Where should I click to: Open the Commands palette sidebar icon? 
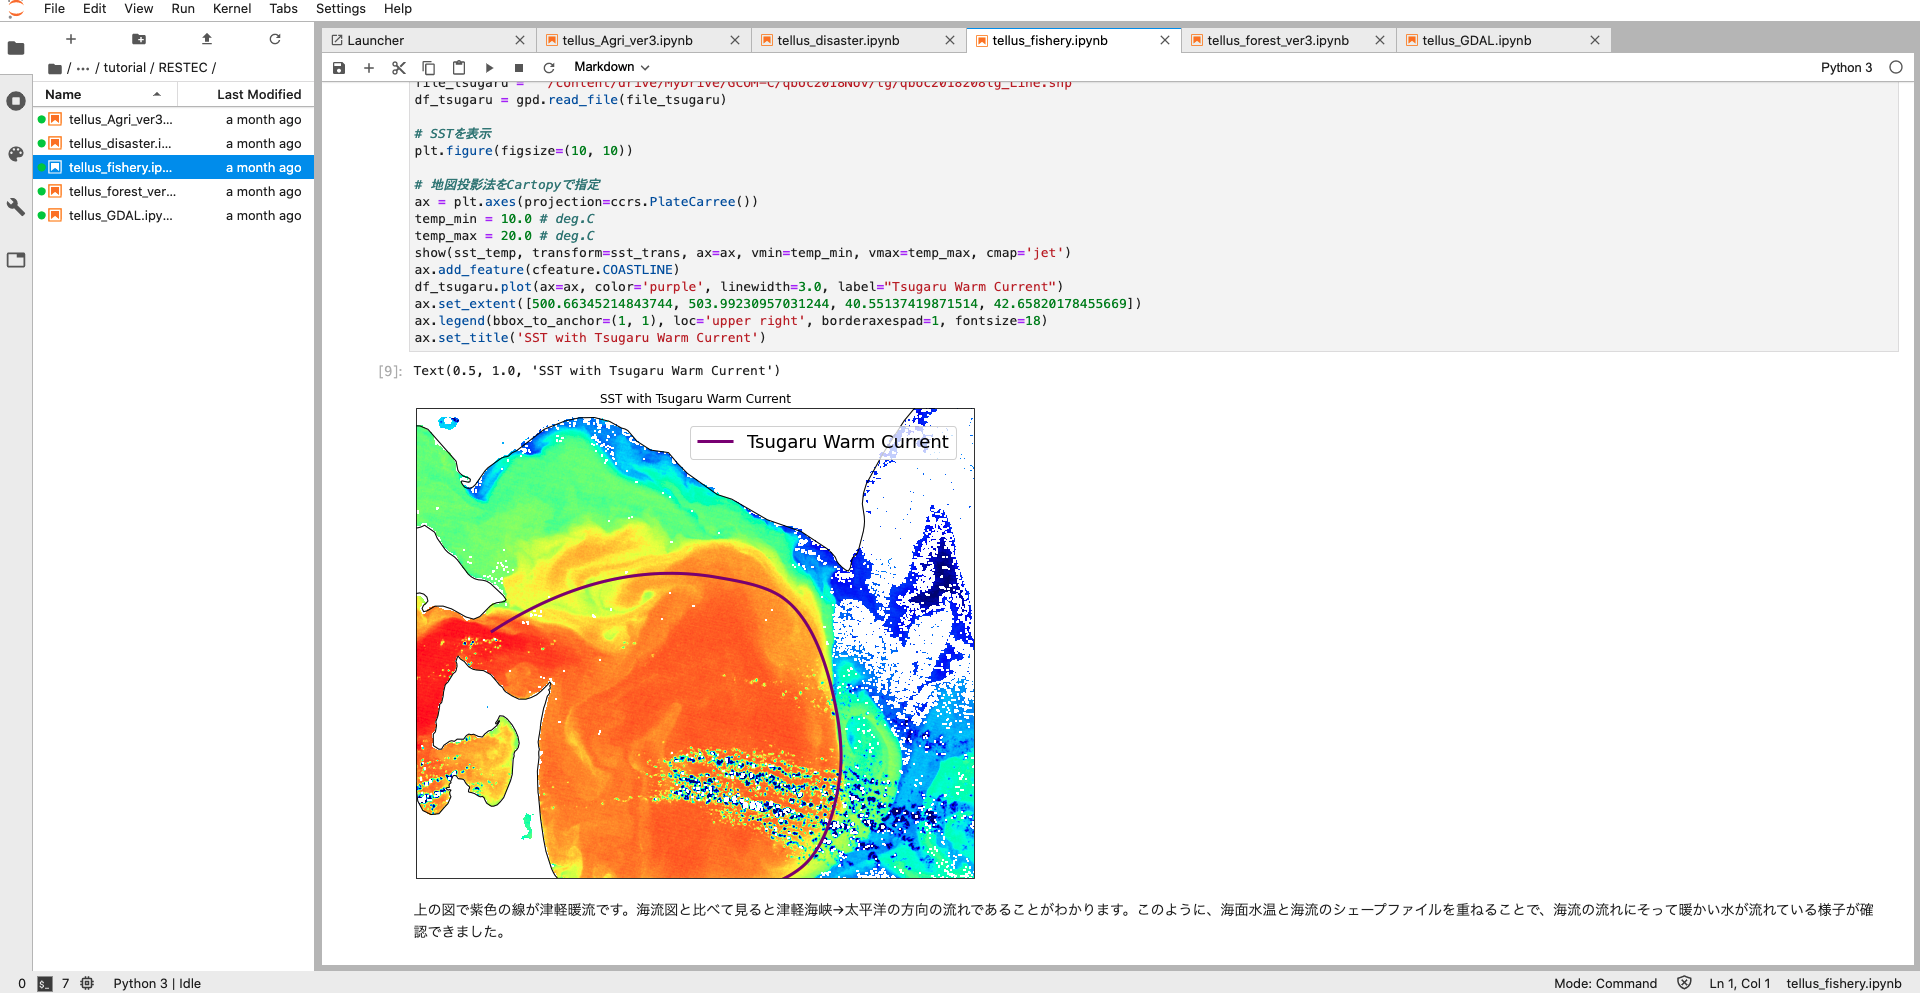(x=16, y=154)
